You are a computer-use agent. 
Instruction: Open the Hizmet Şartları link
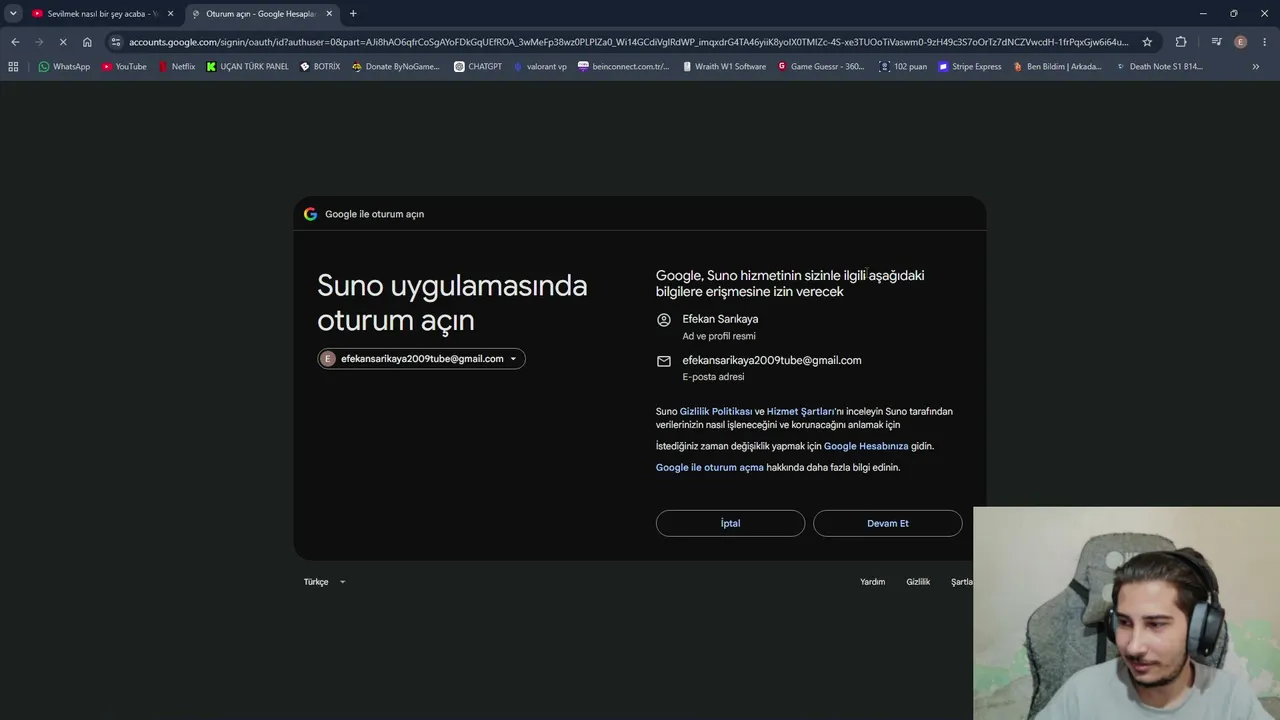point(801,411)
